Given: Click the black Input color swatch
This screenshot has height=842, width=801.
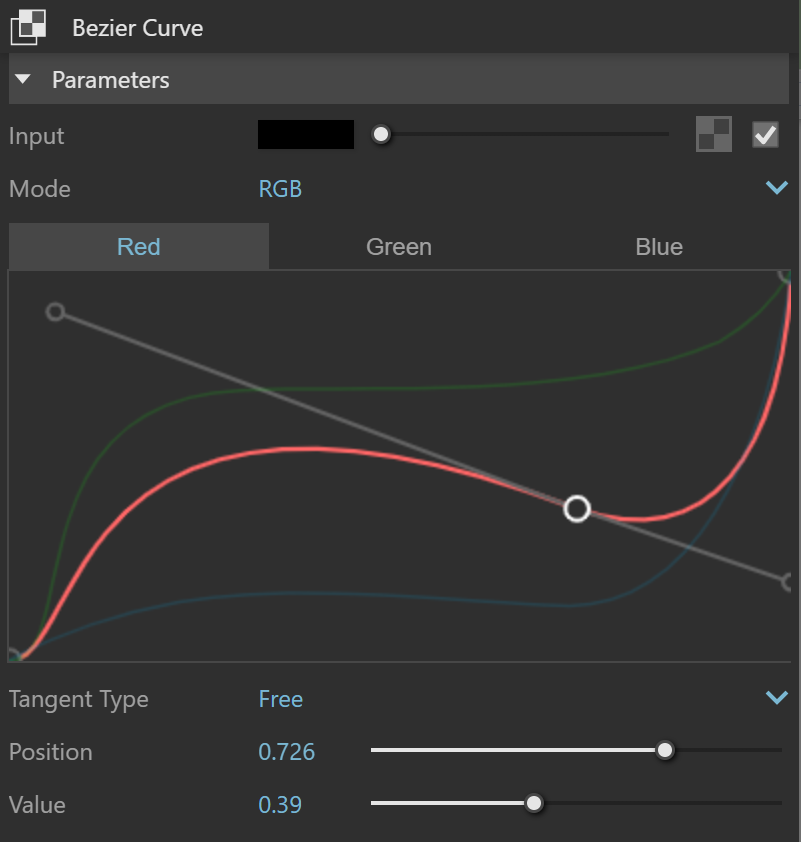Looking at the screenshot, I should coord(305,134).
